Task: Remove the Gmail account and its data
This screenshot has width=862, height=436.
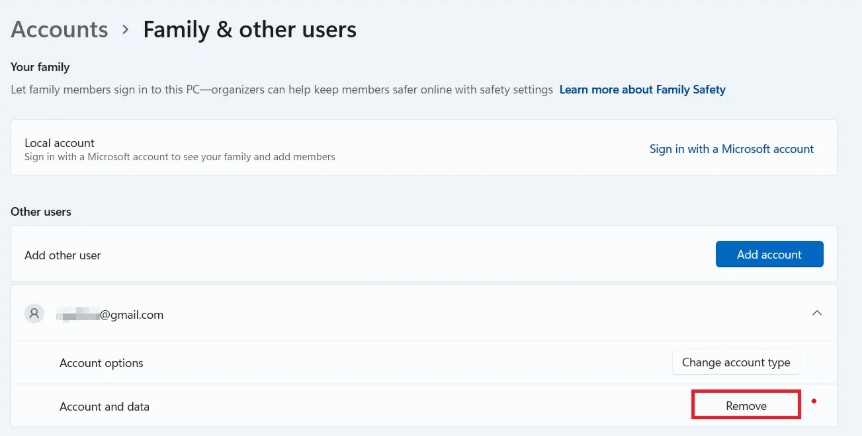Action: point(745,406)
